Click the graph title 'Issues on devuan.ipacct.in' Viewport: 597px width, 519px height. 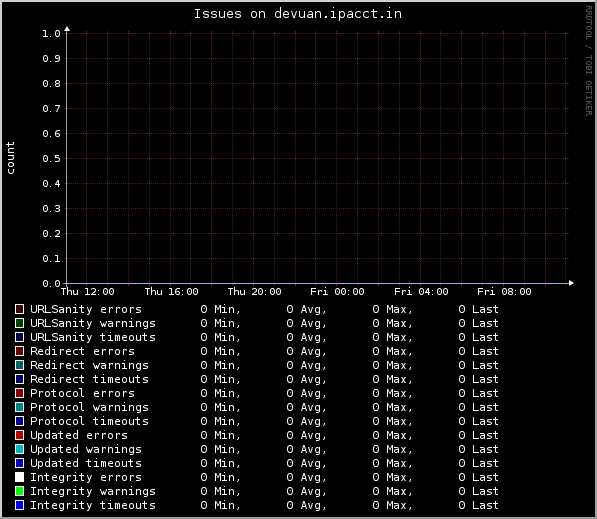298,14
